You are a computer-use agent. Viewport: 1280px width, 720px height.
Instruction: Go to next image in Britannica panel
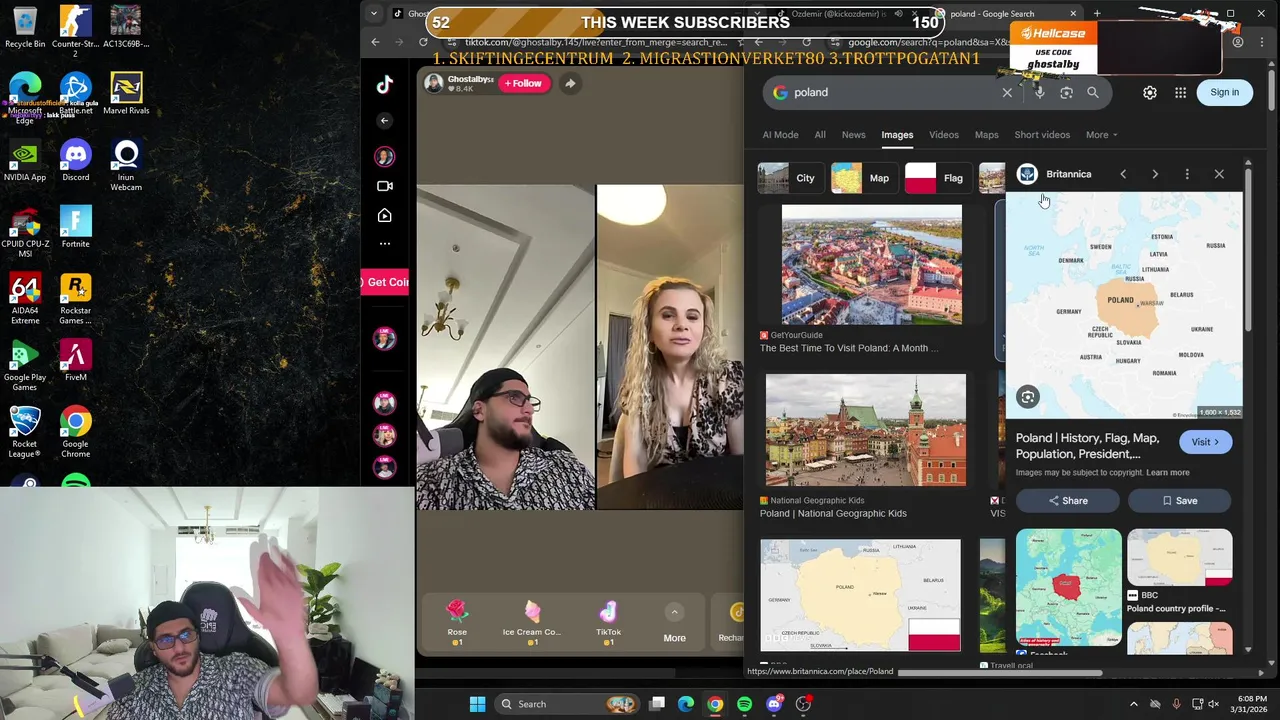coord(1155,174)
